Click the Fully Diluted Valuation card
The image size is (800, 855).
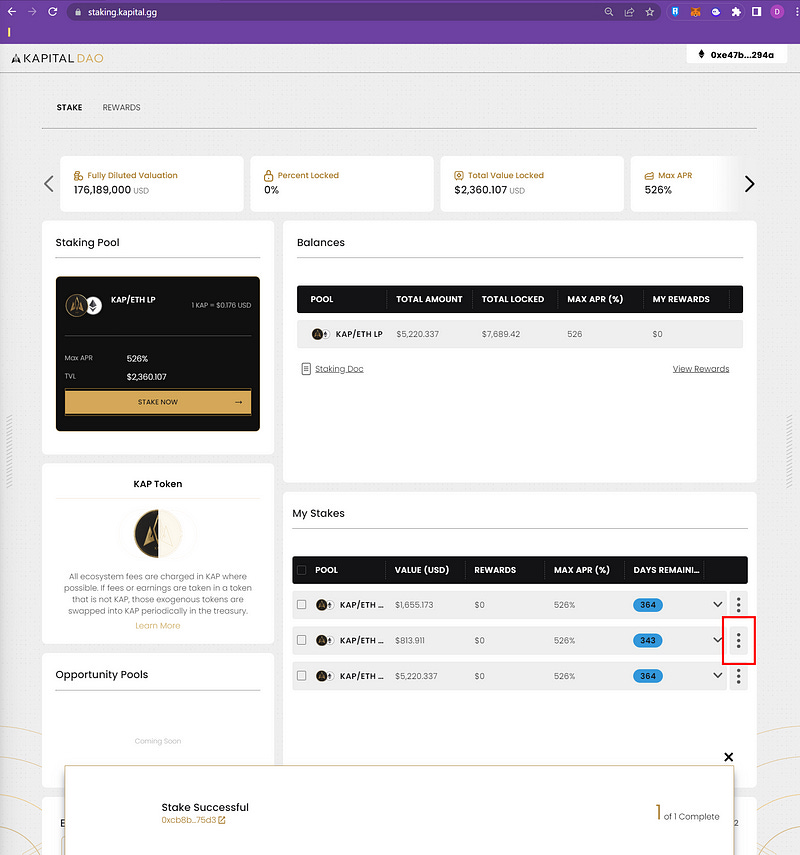[152, 184]
